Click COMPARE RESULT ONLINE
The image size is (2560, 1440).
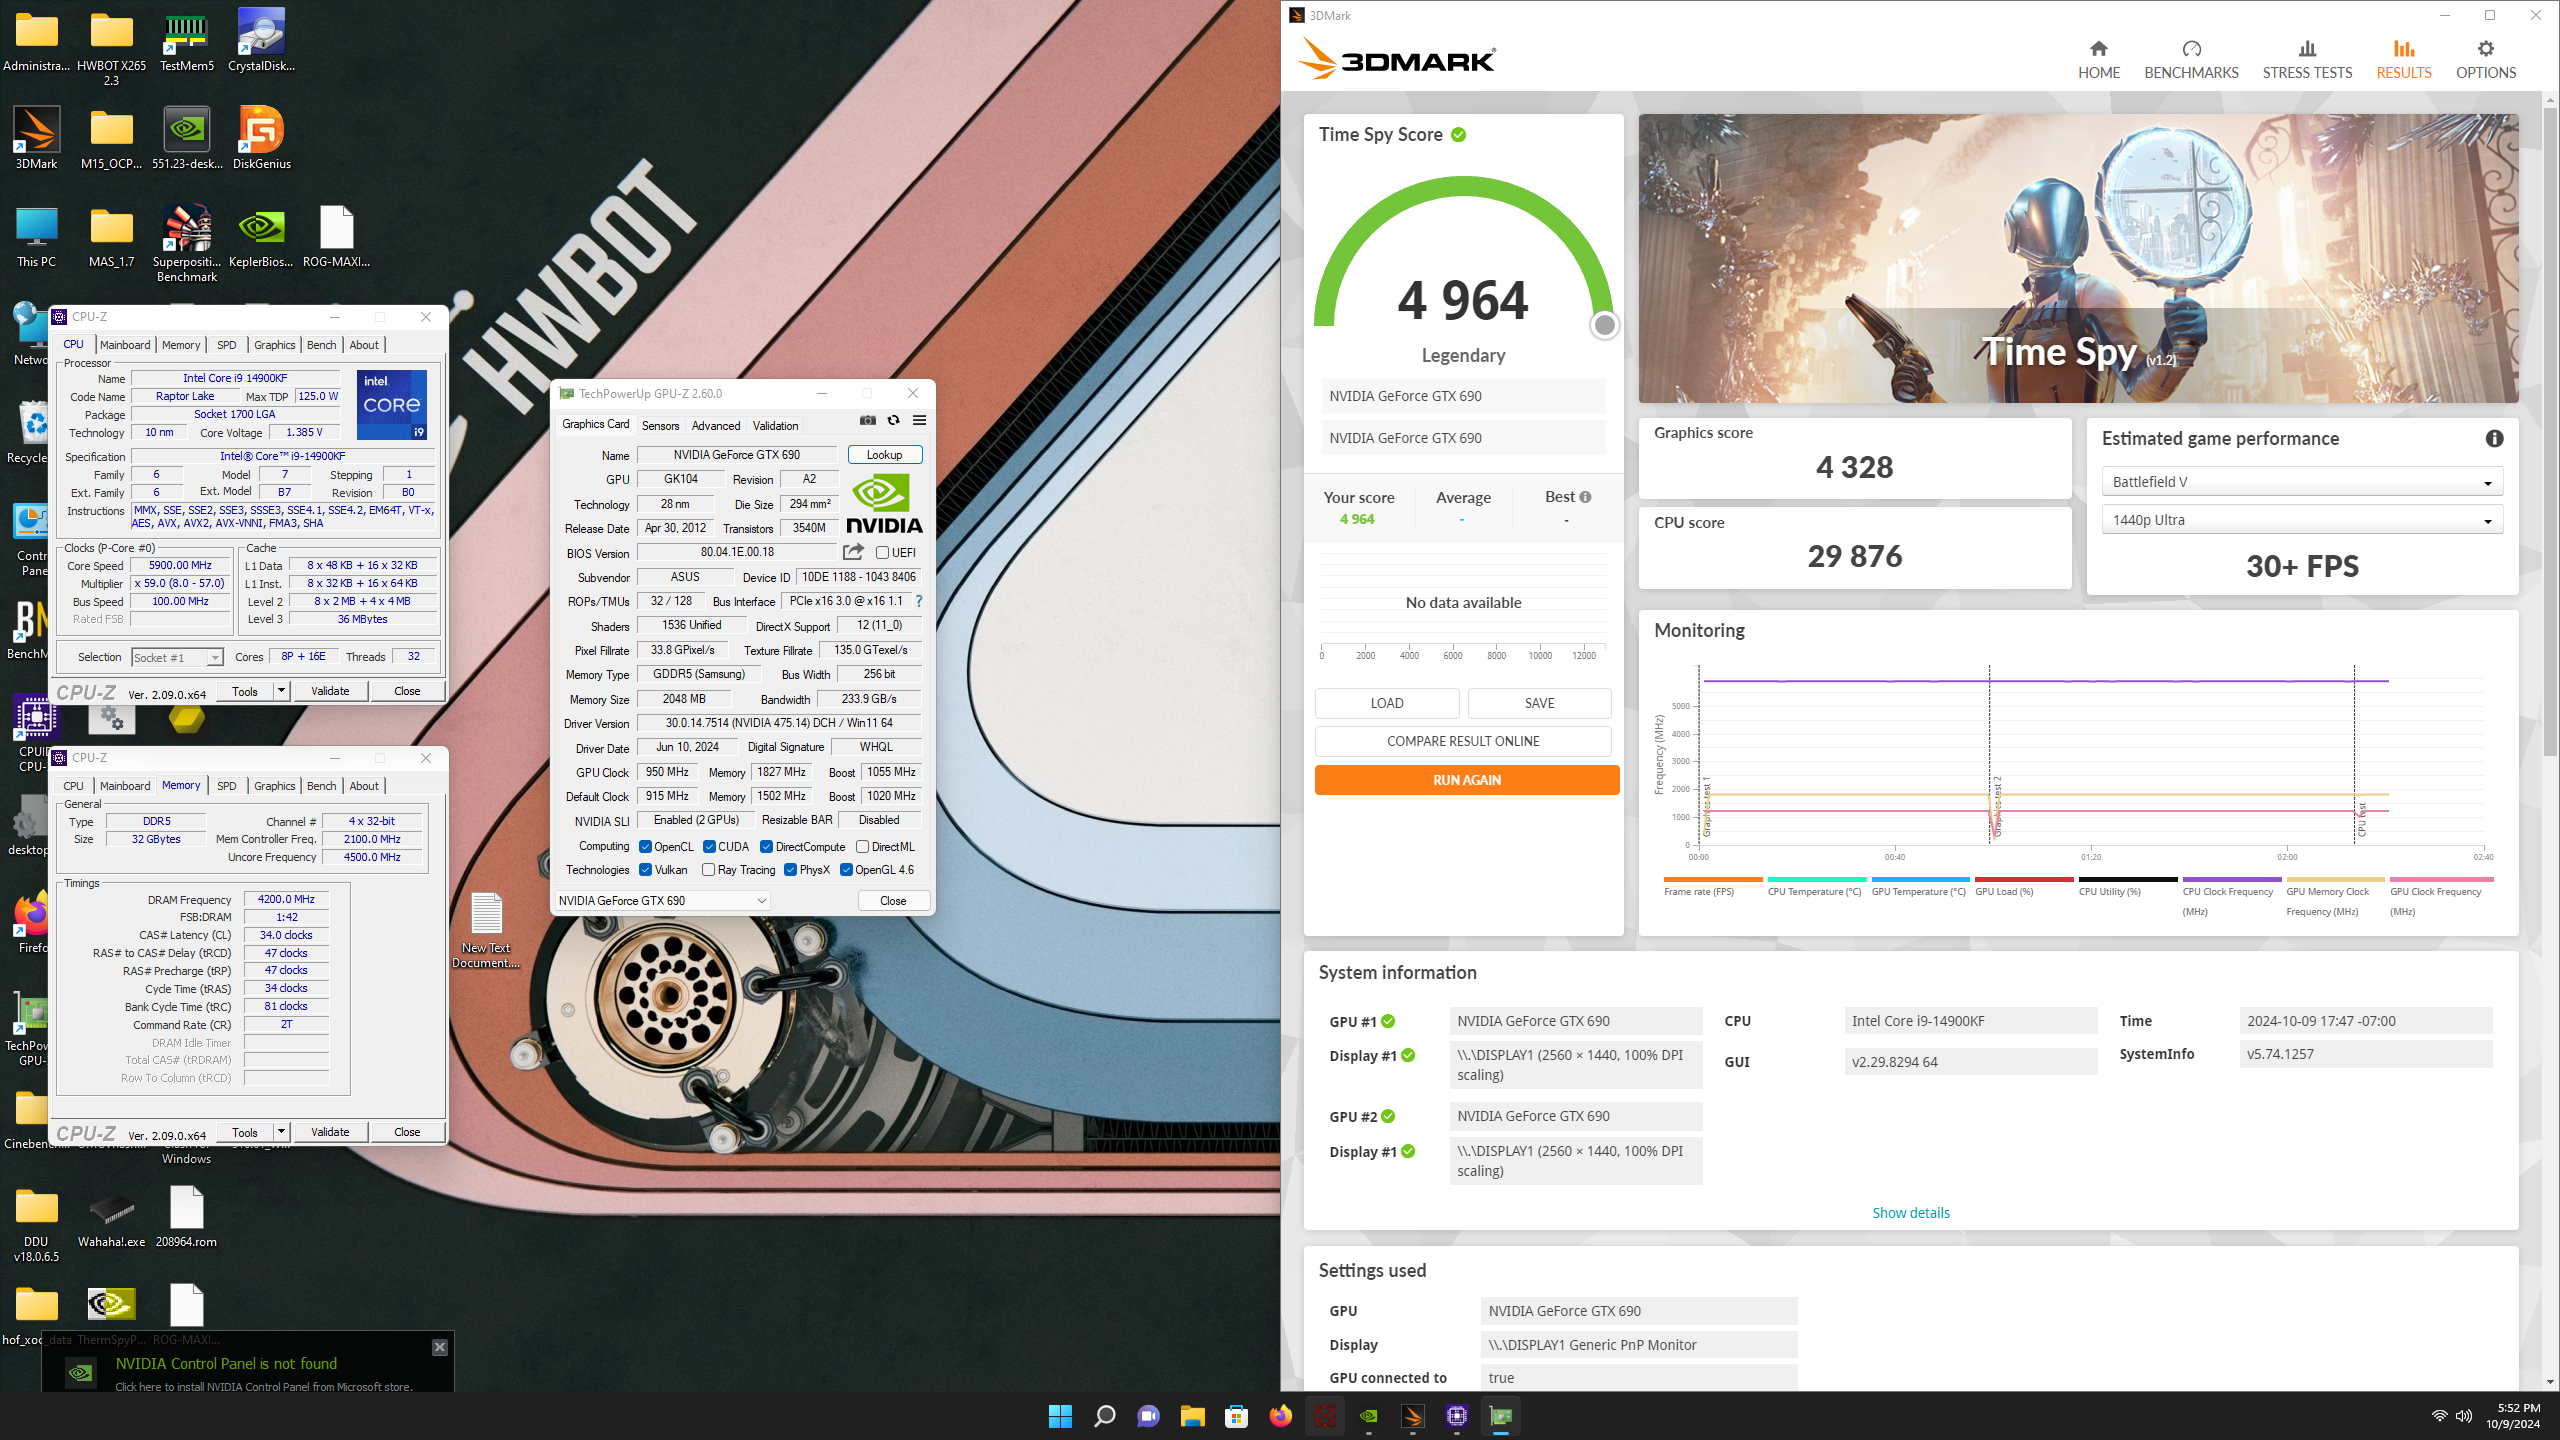(x=1463, y=741)
